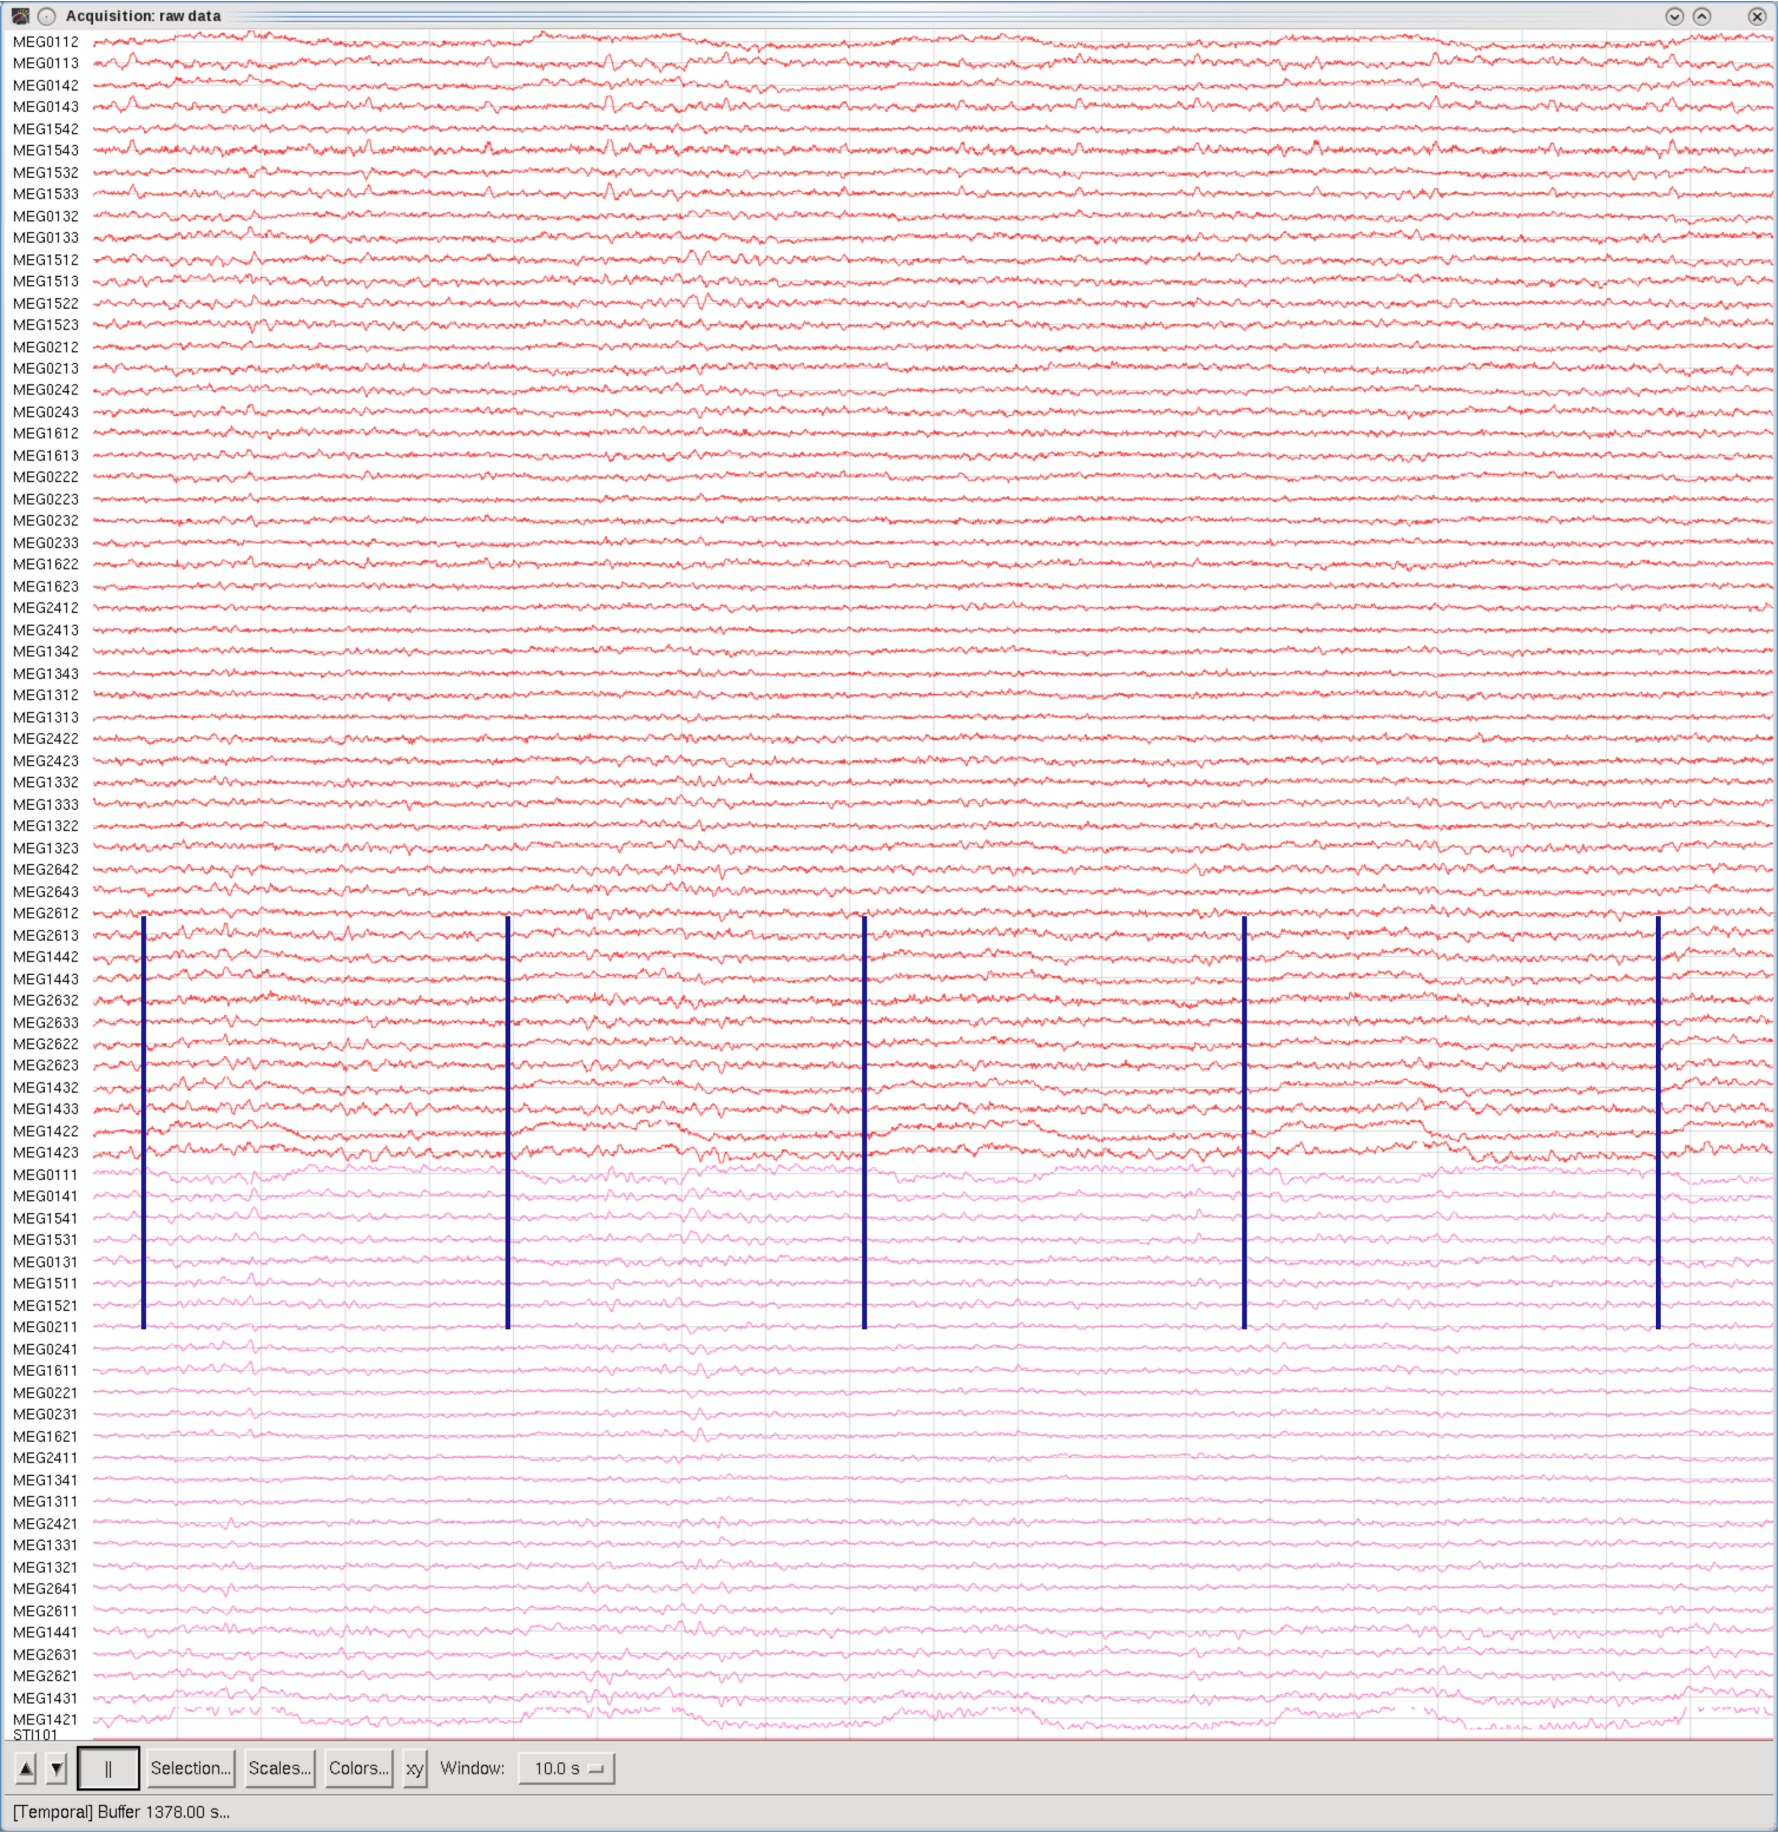Open the window menu via the circular title-bar icon
Screen dimensions: 1778x1832
coord(46,16)
